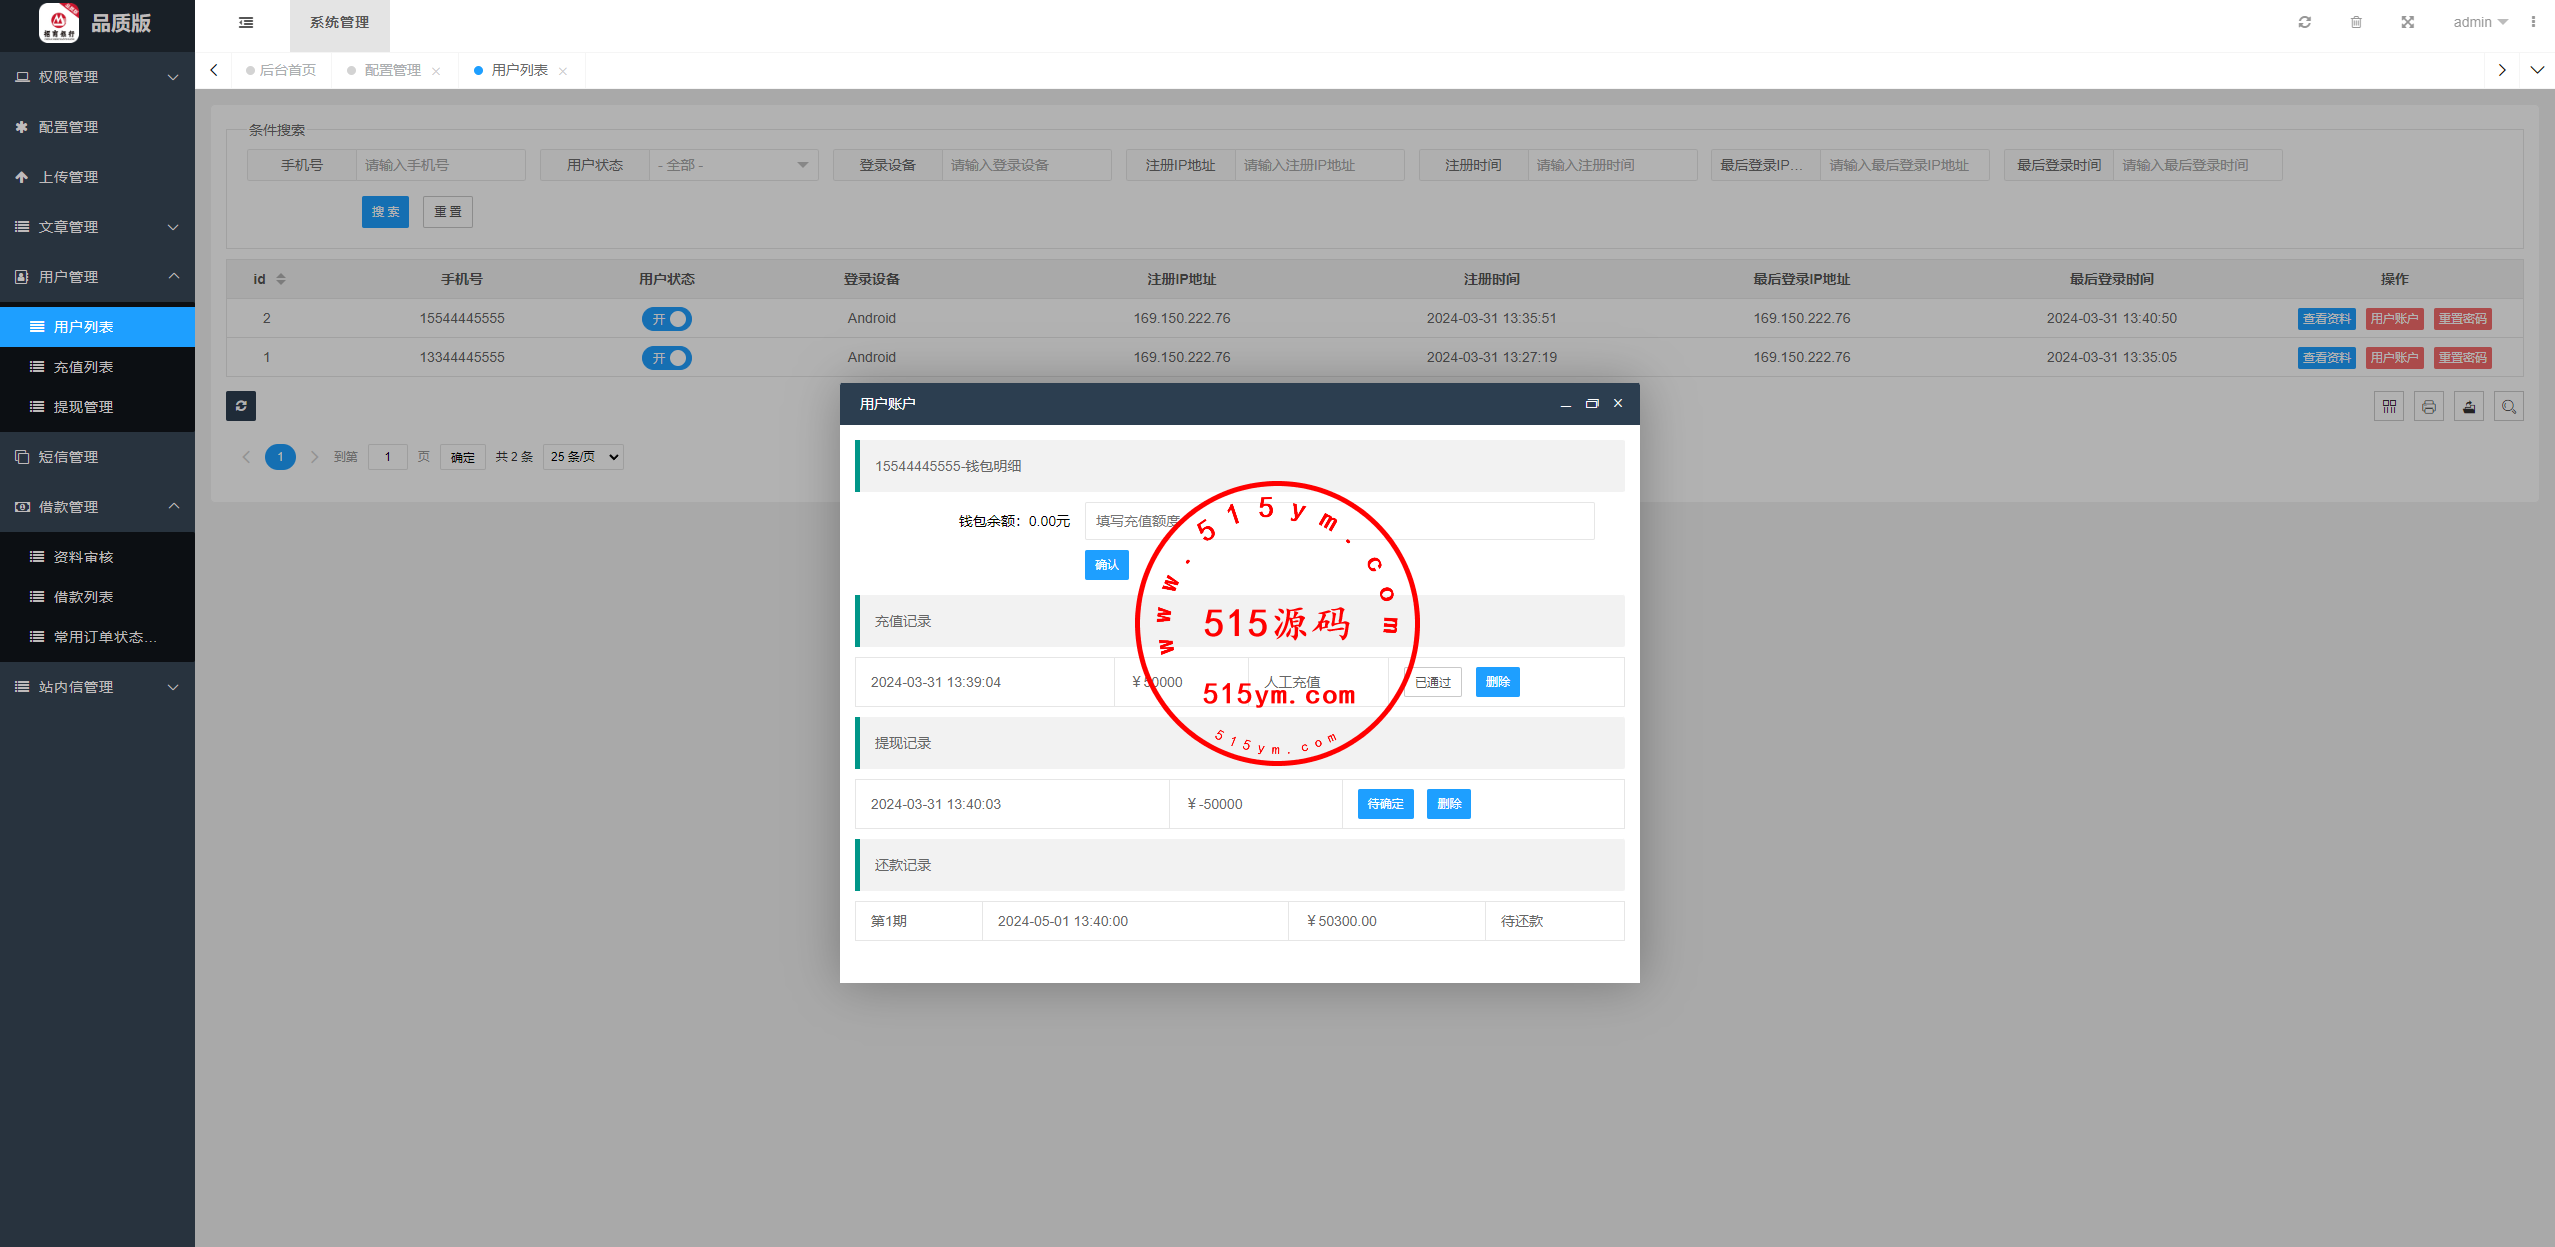The height and width of the screenshot is (1247, 2555).
Task: Sort table by id column
Action: [281, 279]
